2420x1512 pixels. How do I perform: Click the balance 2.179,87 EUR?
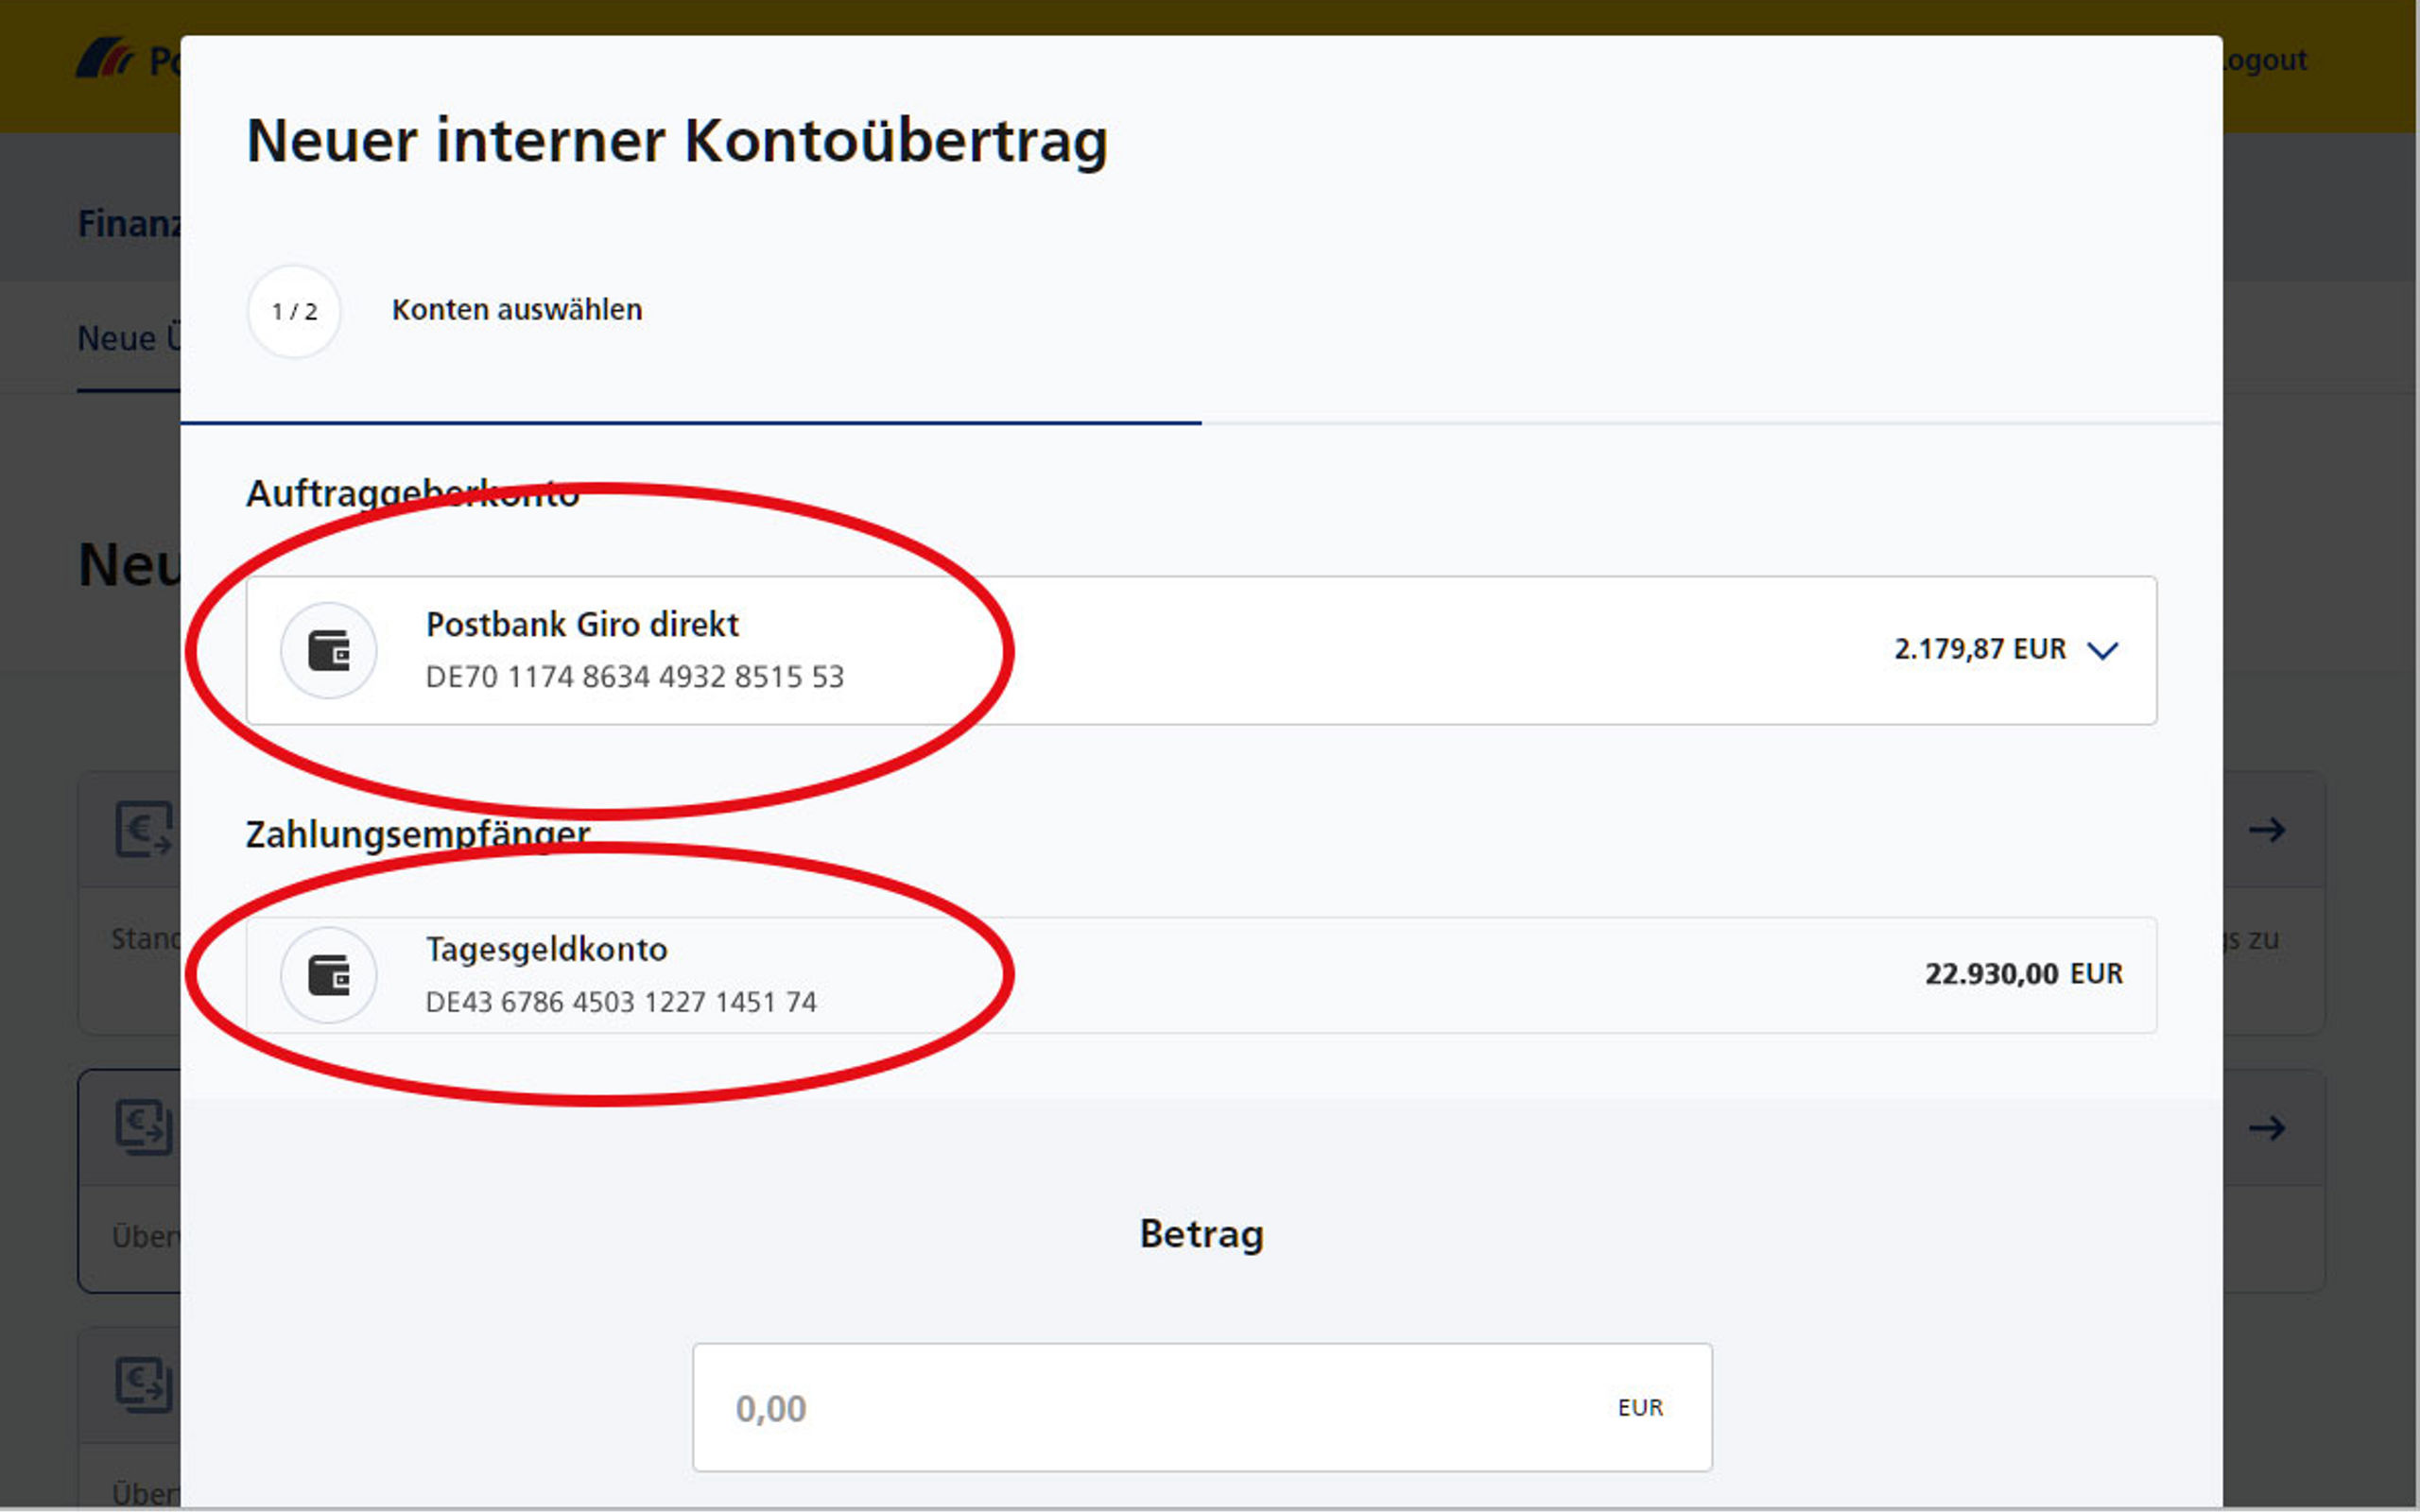tap(1979, 649)
